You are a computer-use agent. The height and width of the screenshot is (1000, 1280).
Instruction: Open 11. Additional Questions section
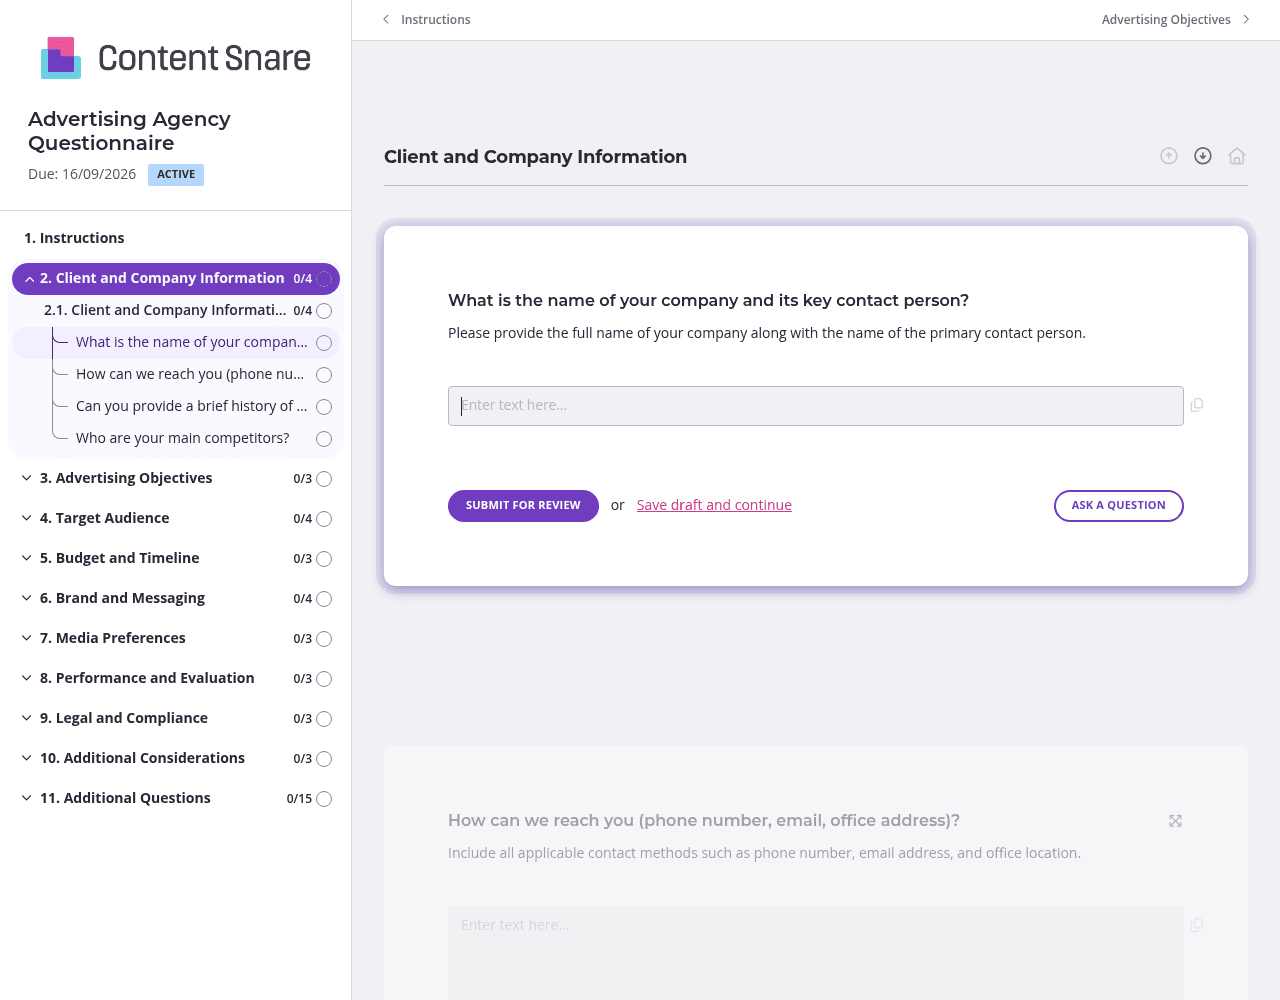click(125, 798)
